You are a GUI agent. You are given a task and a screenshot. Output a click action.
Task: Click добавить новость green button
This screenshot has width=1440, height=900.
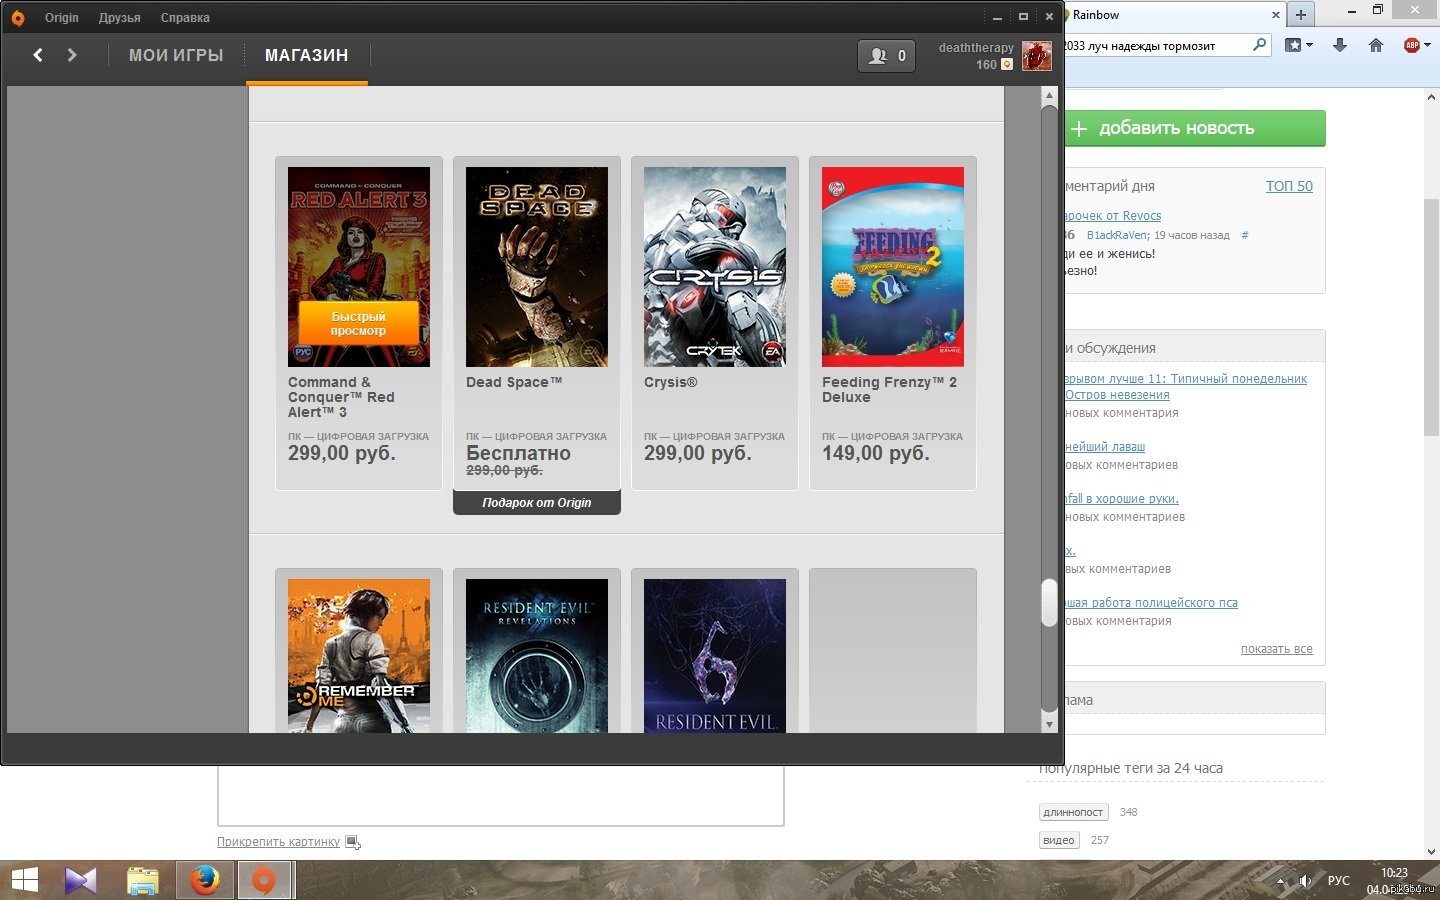pyautogui.click(x=1195, y=128)
